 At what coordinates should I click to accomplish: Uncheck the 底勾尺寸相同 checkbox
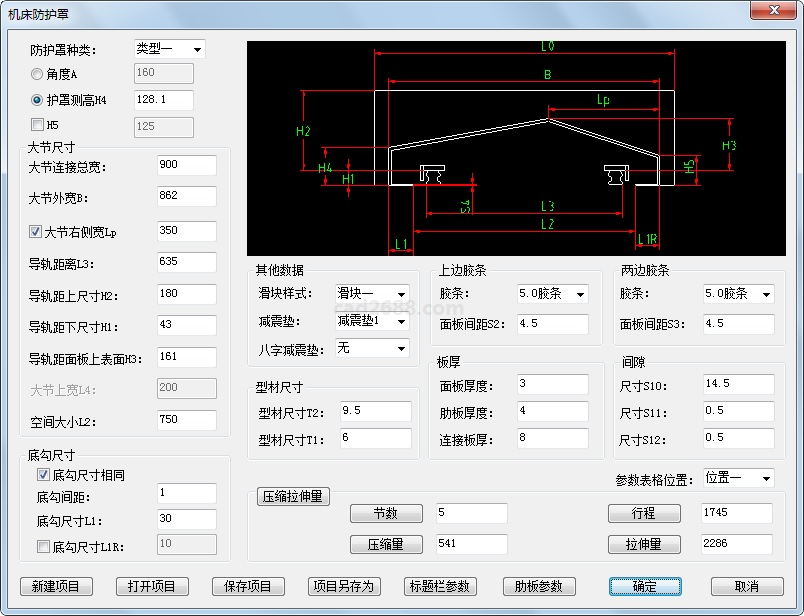point(43,475)
